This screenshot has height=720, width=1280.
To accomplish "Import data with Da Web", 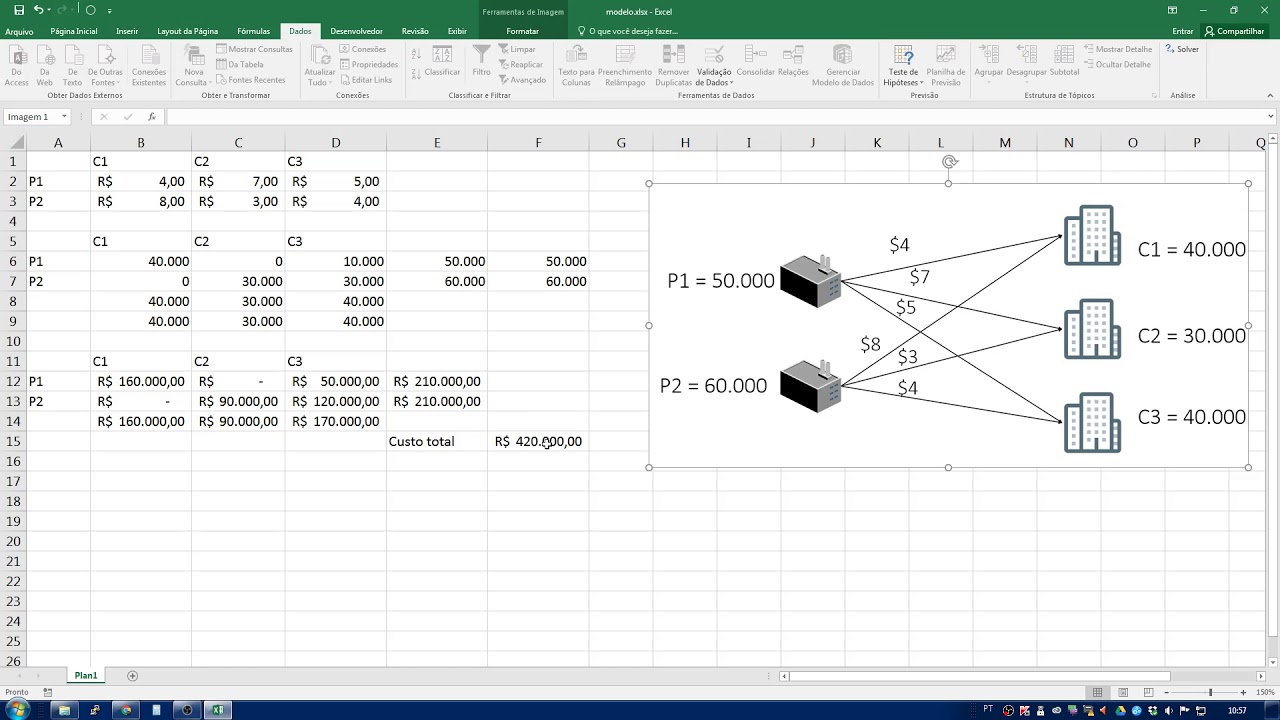I will pos(44,66).
